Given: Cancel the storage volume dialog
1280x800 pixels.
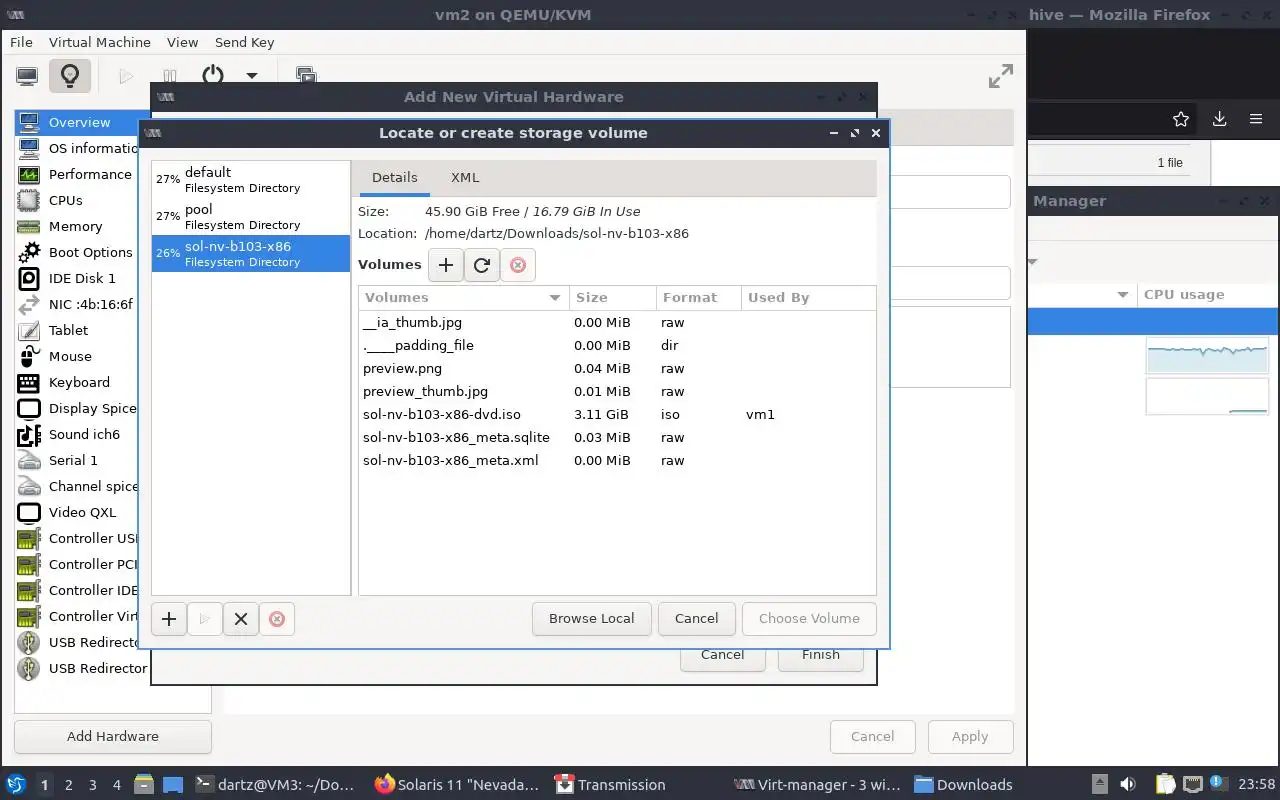Looking at the screenshot, I should click(x=696, y=618).
